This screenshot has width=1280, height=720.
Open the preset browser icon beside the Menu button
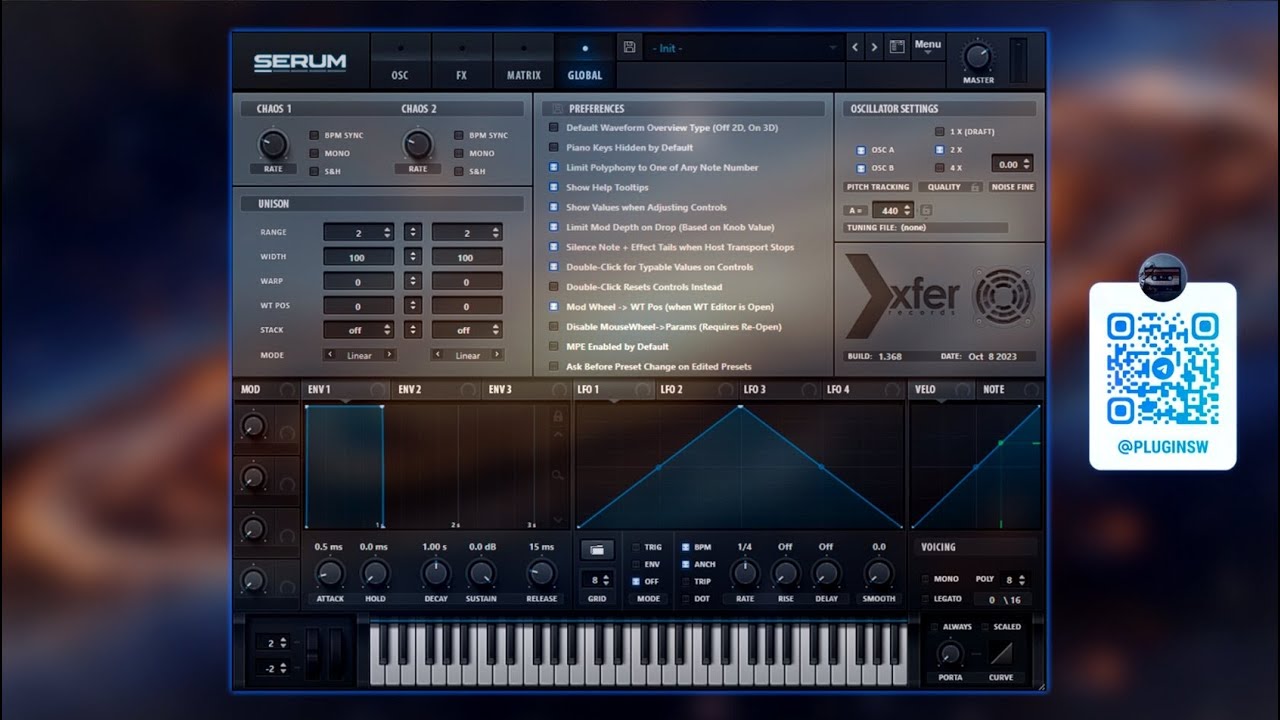(897, 47)
